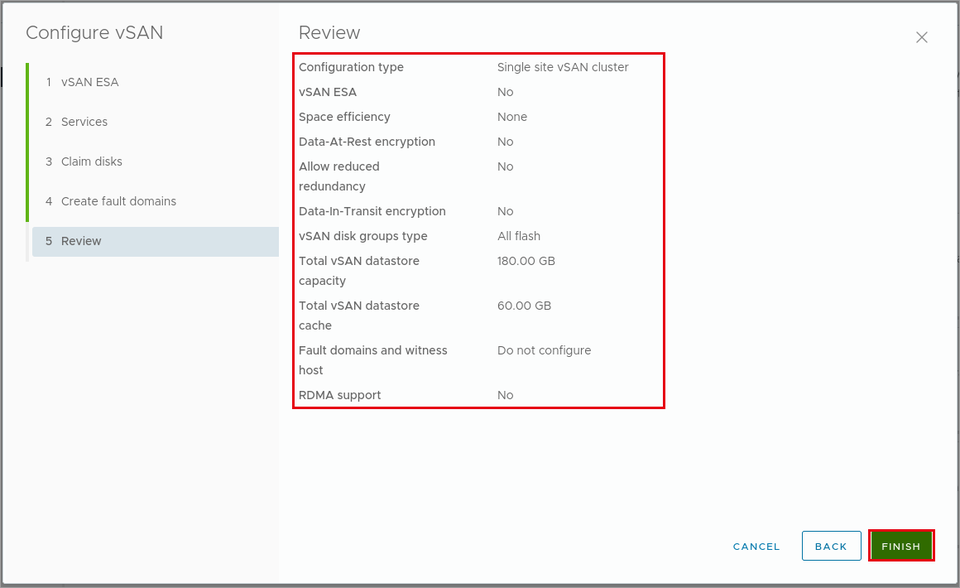Click the 'No' value for Data-At-Rest encryption
Image resolution: width=960 pixels, height=588 pixels.
coord(505,141)
